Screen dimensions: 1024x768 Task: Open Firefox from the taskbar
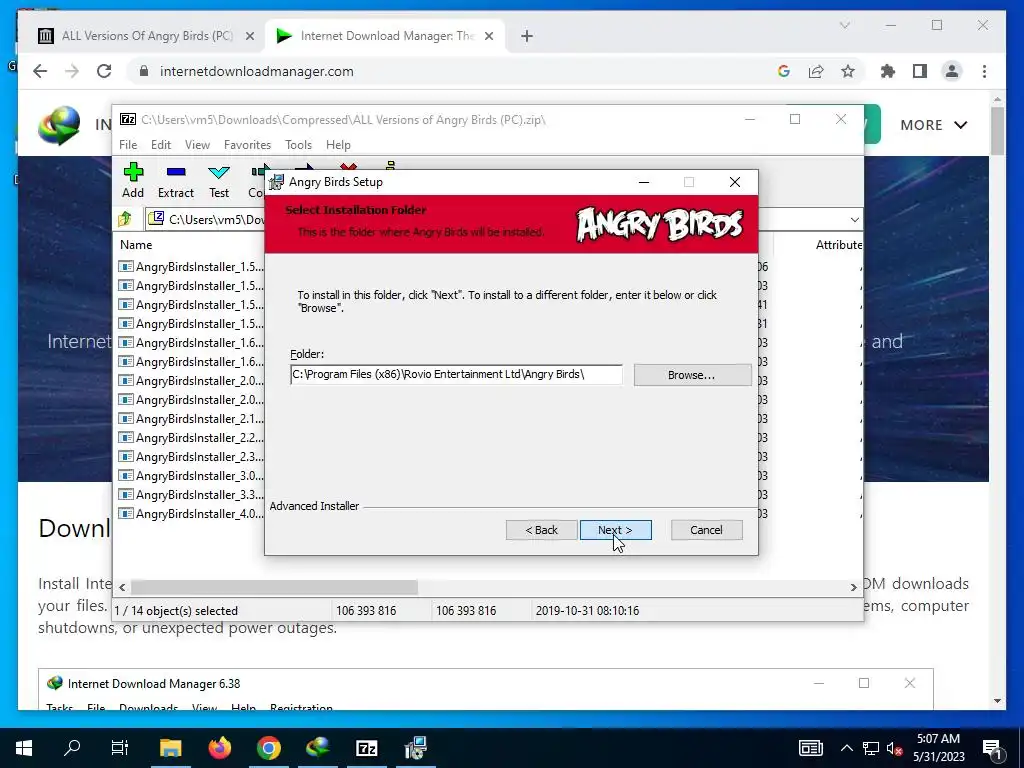(219, 748)
